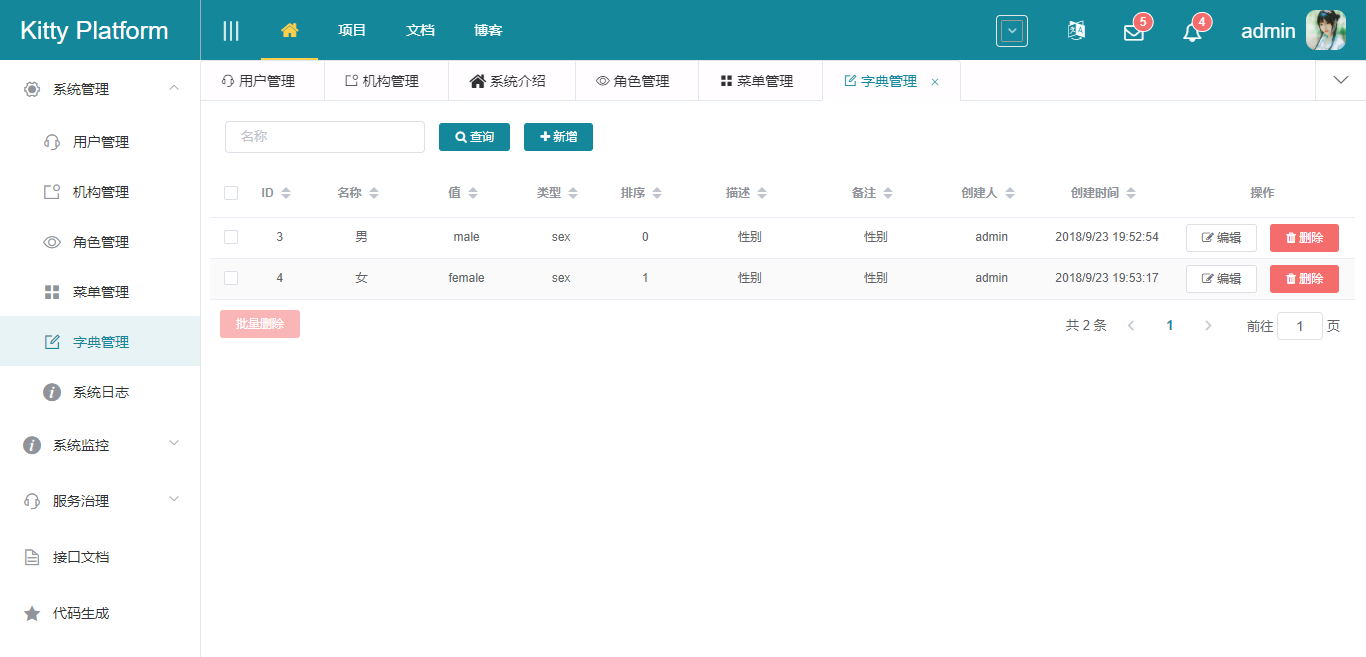The height and width of the screenshot is (657, 1366).
Task: Tick the checkbox for row ID 4
Action: (231, 278)
